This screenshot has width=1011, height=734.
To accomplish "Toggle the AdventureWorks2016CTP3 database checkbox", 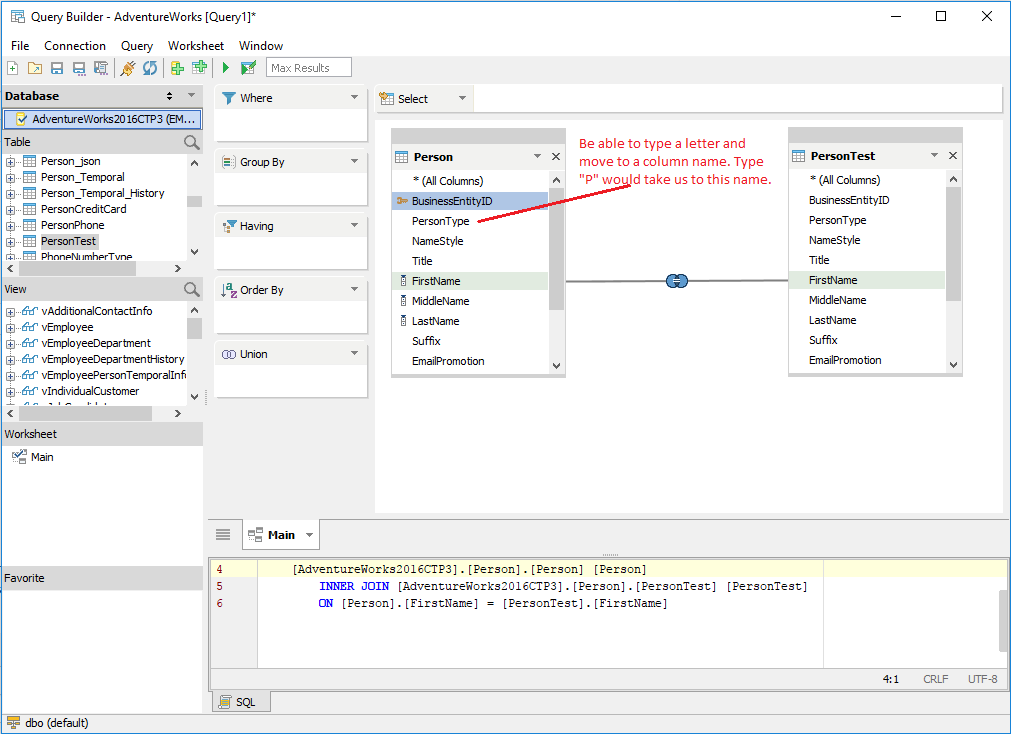I will tap(22, 119).
